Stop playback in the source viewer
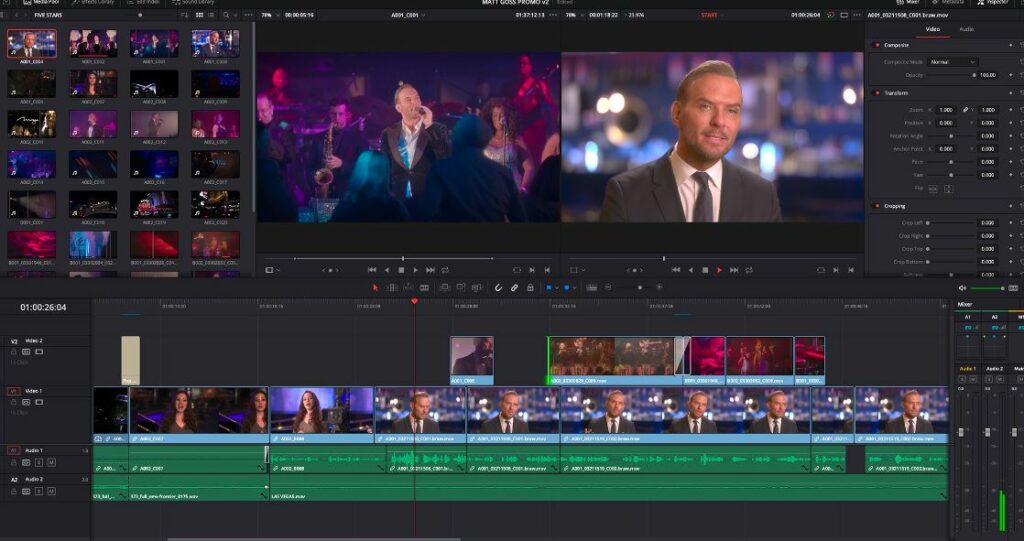This screenshot has width=1024, height=541. [x=401, y=270]
